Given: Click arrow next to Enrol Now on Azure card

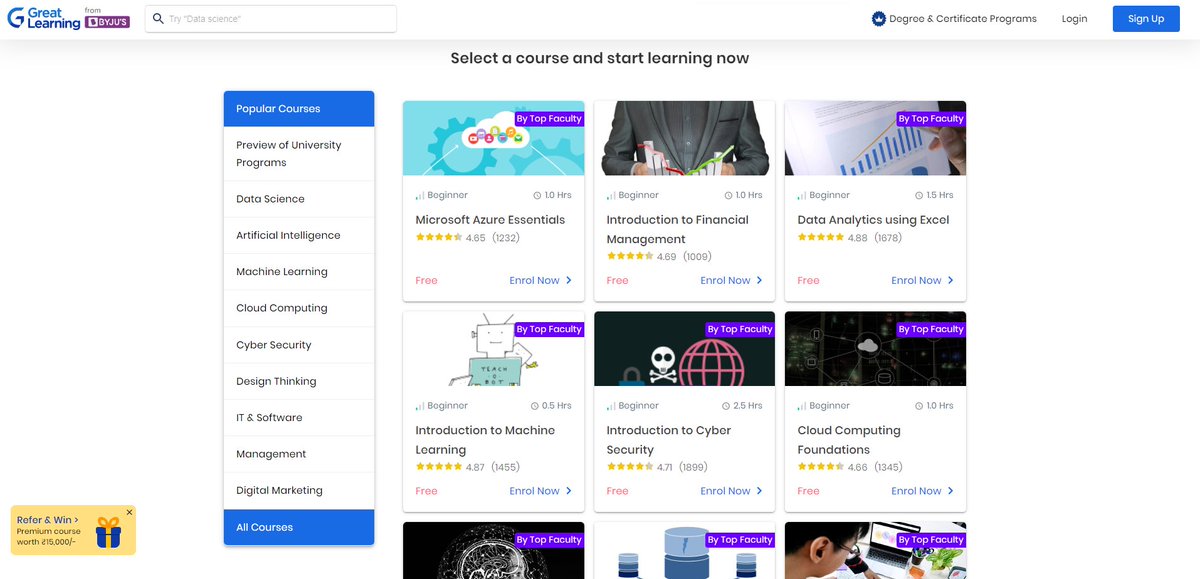Looking at the screenshot, I should pyautogui.click(x=569, y=280).
